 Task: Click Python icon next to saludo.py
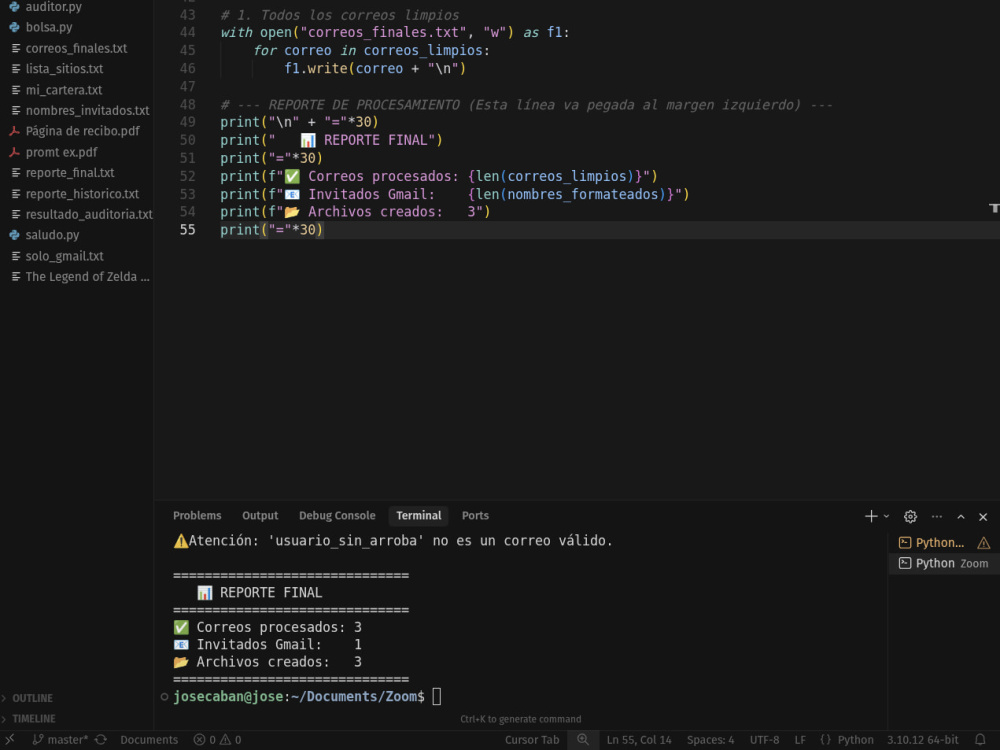(14, 235)
